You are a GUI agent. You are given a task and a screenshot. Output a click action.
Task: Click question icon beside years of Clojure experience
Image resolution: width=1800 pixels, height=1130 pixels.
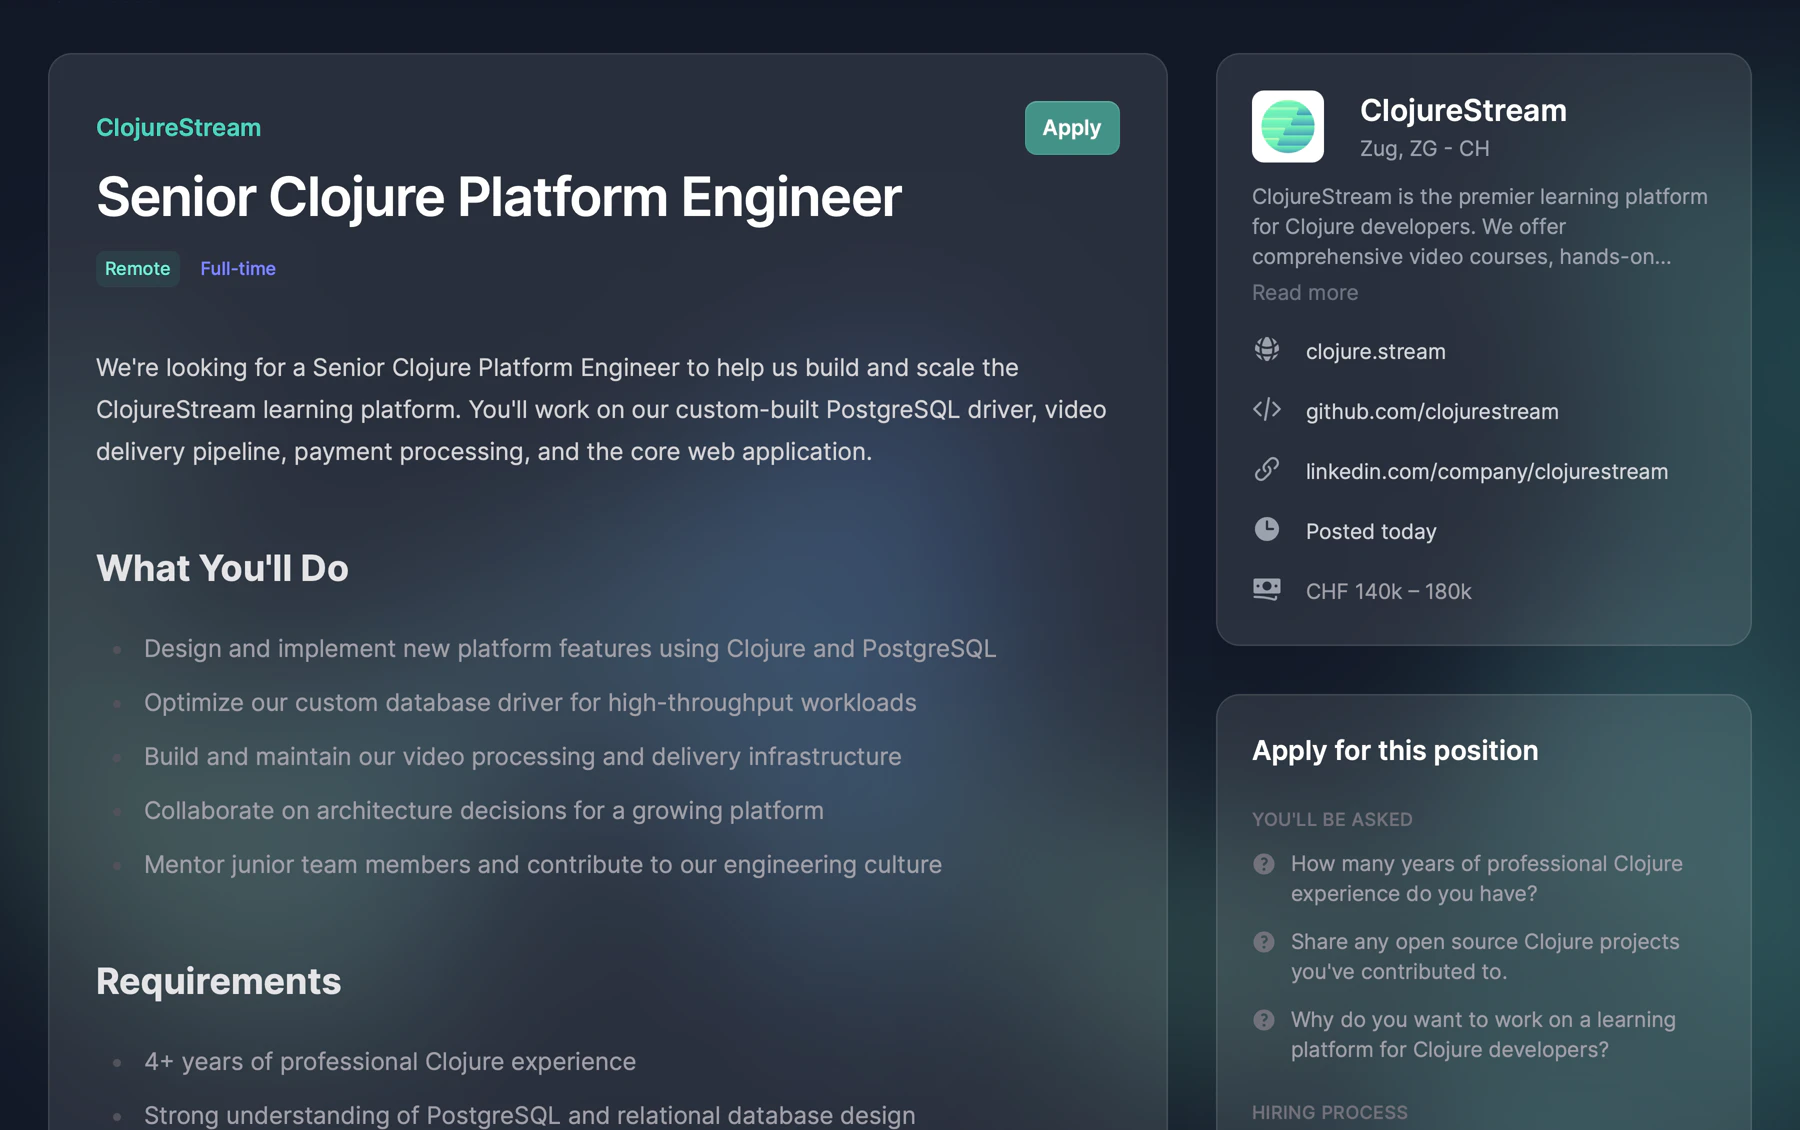point(1264,864)
